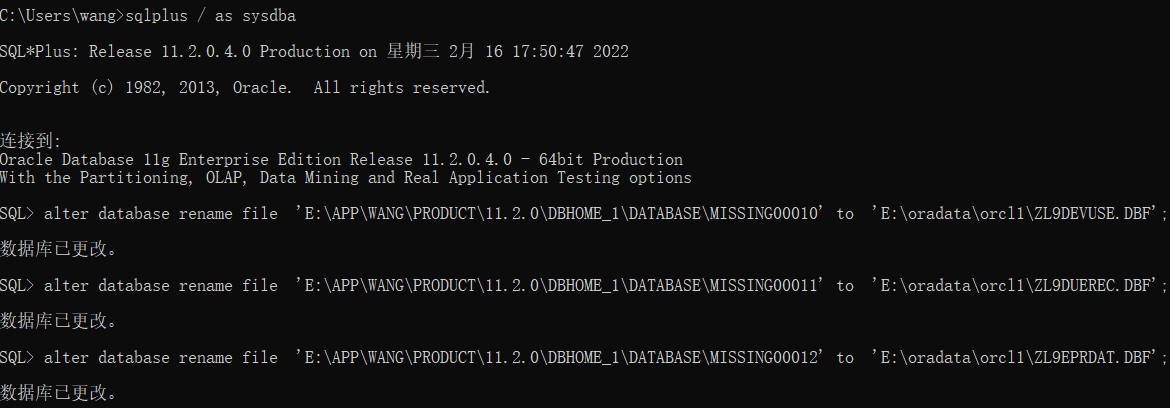
Task: Click the second '数据库已更改。' message
Action: coord(58,321)
